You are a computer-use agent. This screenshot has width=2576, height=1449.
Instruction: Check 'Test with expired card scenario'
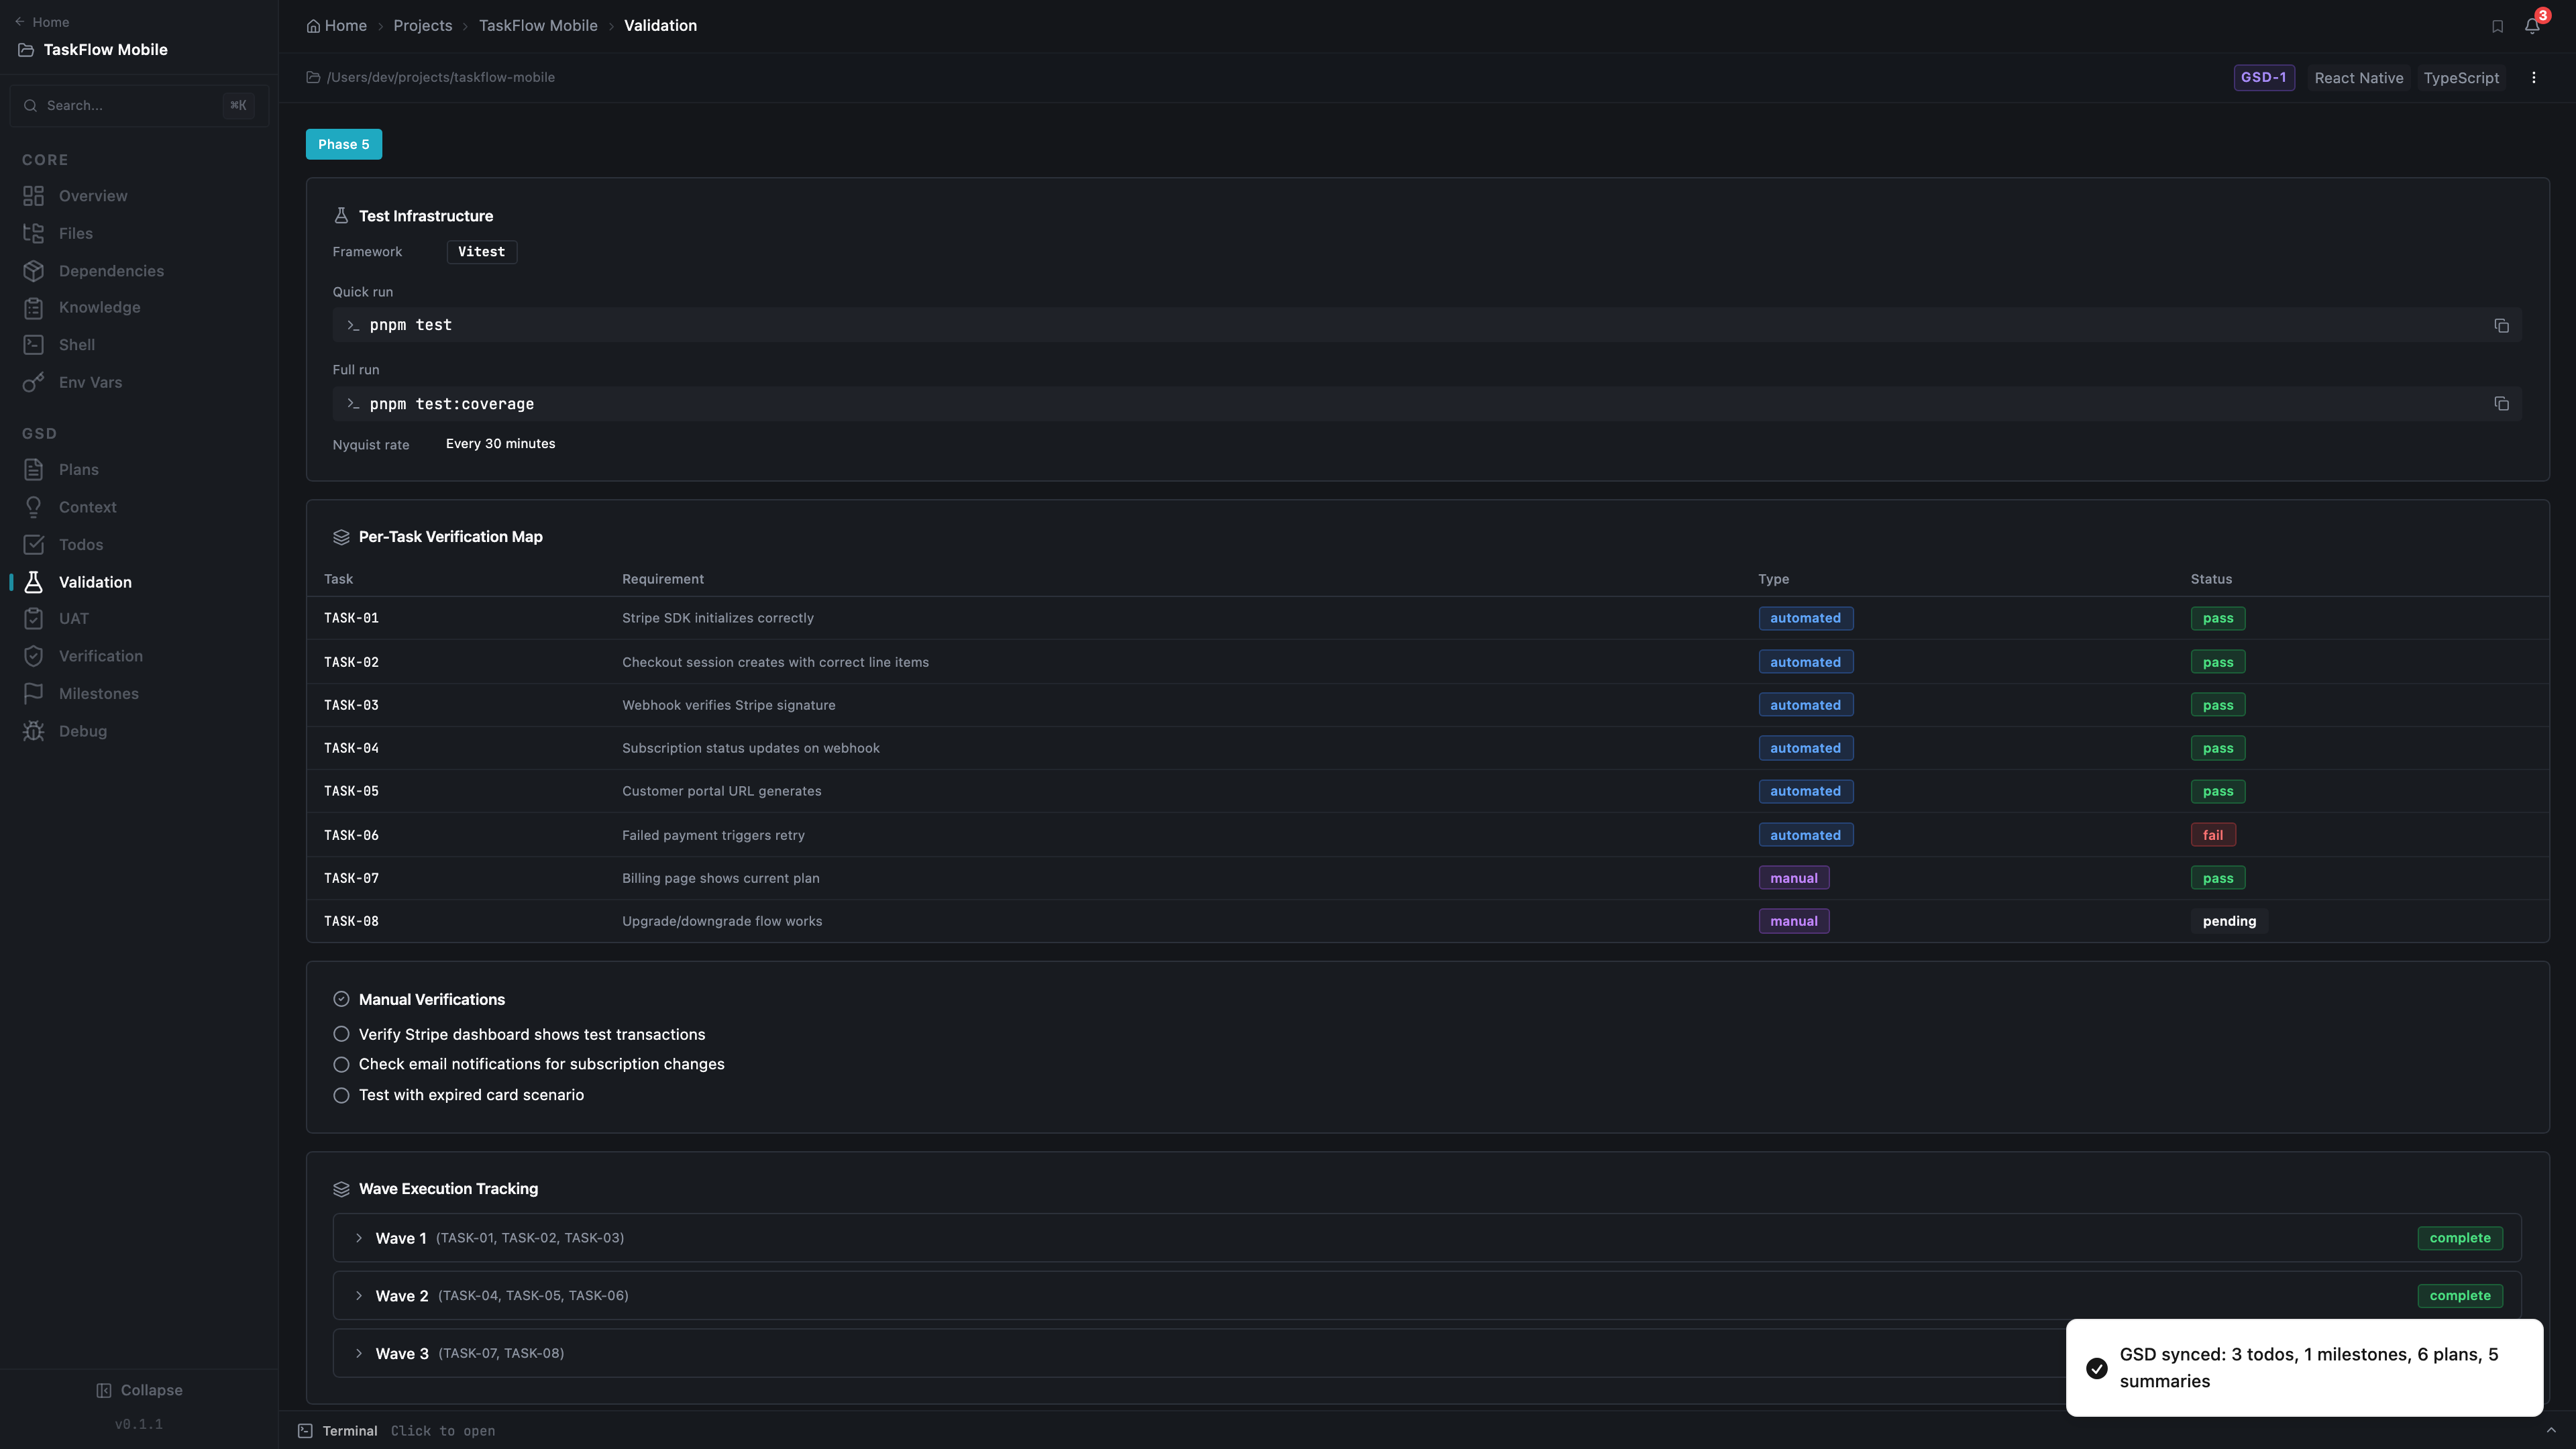[x=341, y=1095]
